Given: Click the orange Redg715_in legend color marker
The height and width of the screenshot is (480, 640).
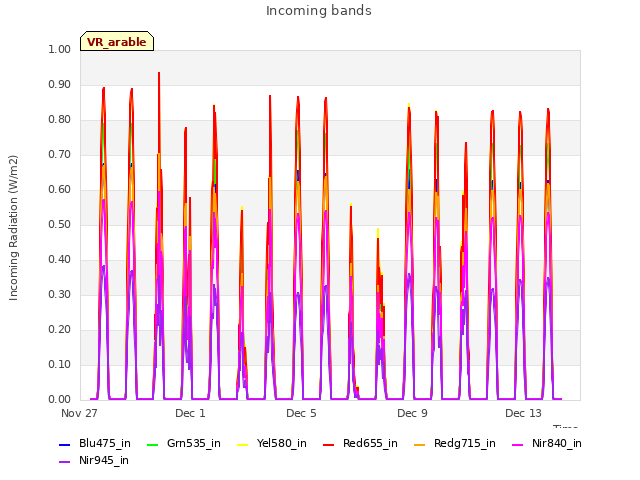Looking at the screenshot, I should [419, 444].
